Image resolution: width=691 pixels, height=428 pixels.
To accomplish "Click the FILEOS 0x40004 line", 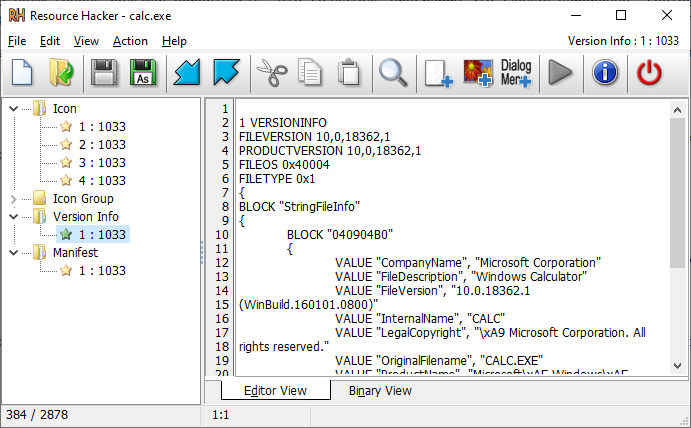I will (284, 165).
